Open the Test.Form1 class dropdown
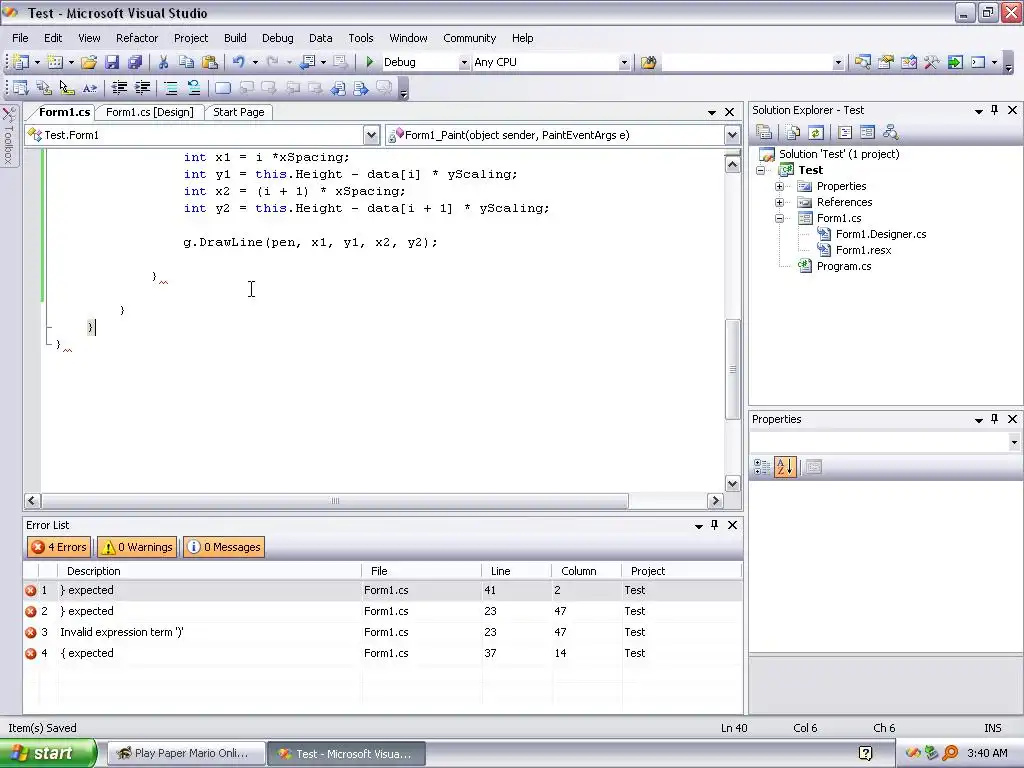The image size is (1024, 768). (x=371, y=135)
